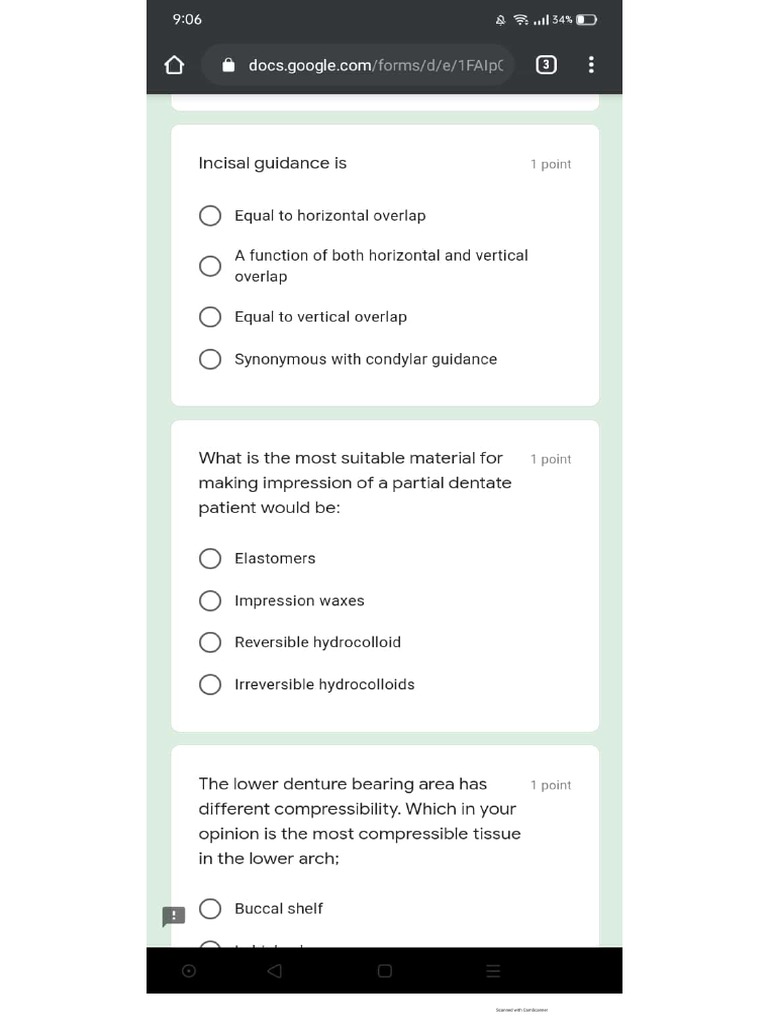Select the "Buccal shelf" option
This screenshot has width=768, height=1024.
click(210, 908)
